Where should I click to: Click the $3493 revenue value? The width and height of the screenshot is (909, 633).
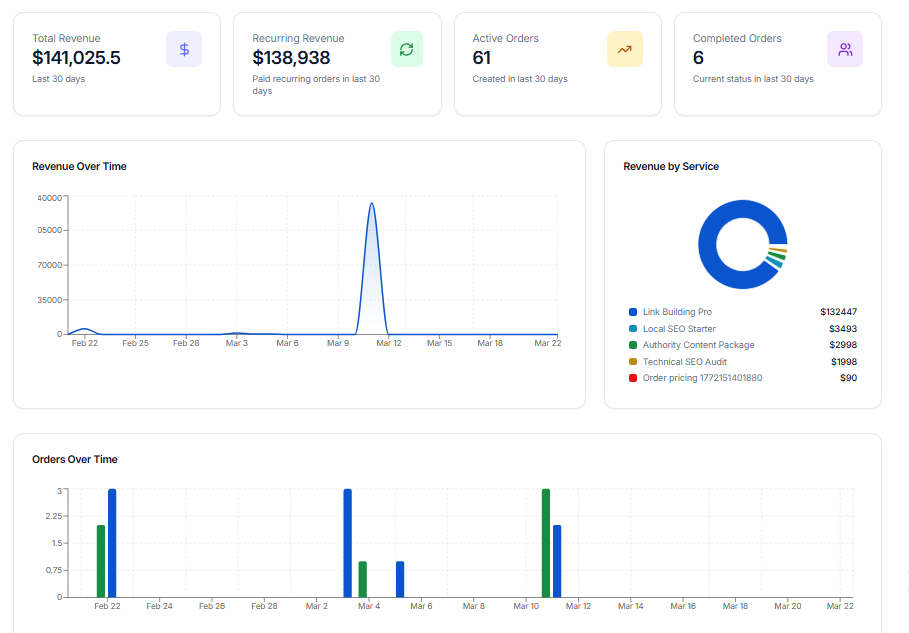843,329
